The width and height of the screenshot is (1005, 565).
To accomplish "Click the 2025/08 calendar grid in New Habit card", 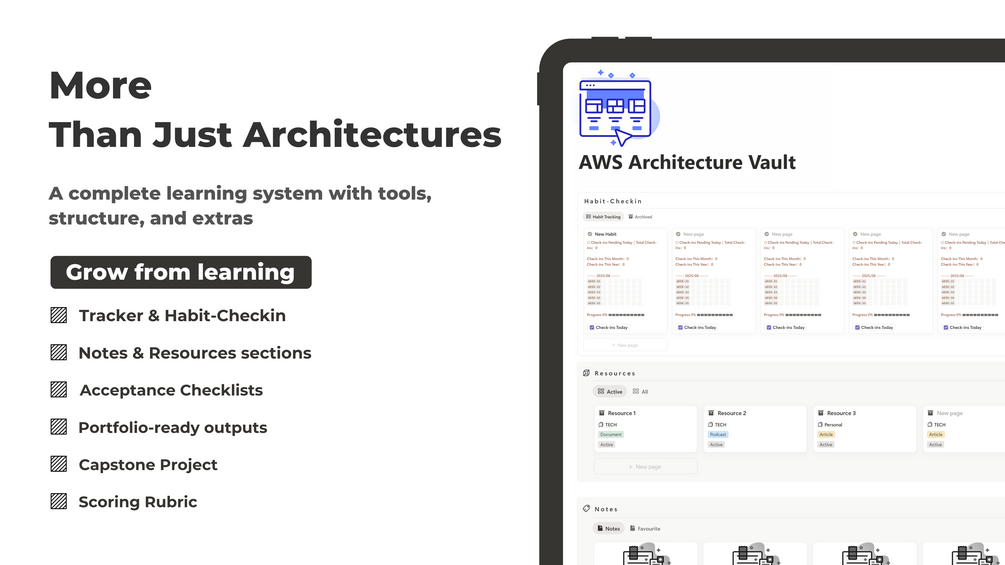I will (614, 291).
